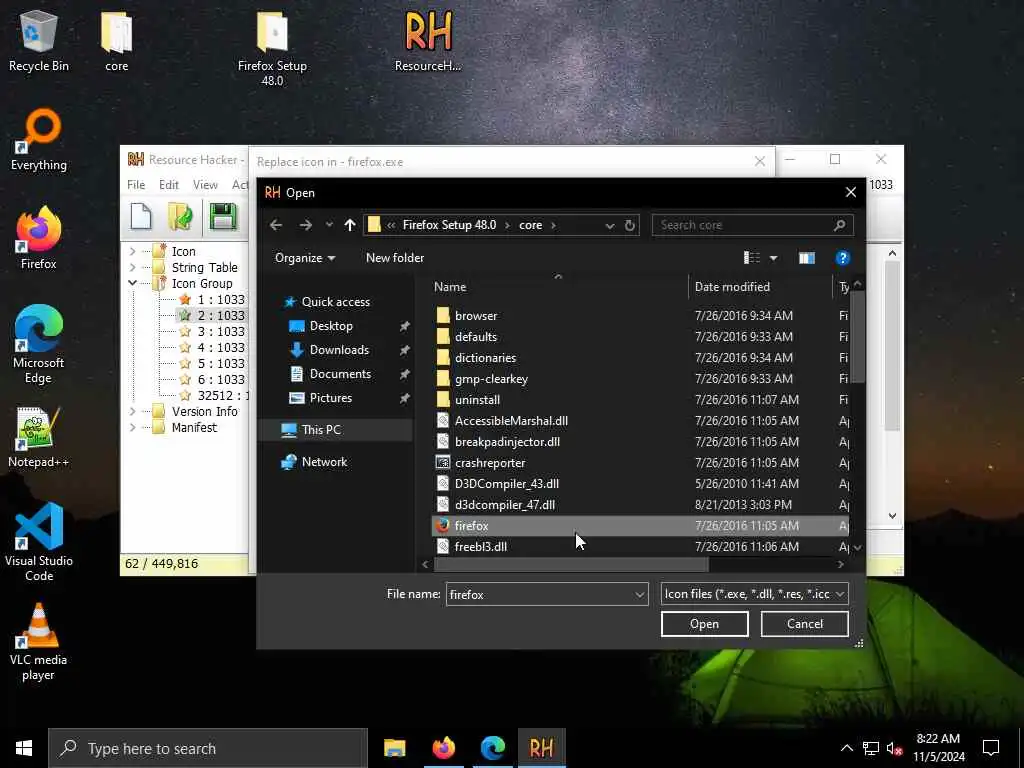
Task: Refresh the core folder listing
Action: (x=630, y=225)
